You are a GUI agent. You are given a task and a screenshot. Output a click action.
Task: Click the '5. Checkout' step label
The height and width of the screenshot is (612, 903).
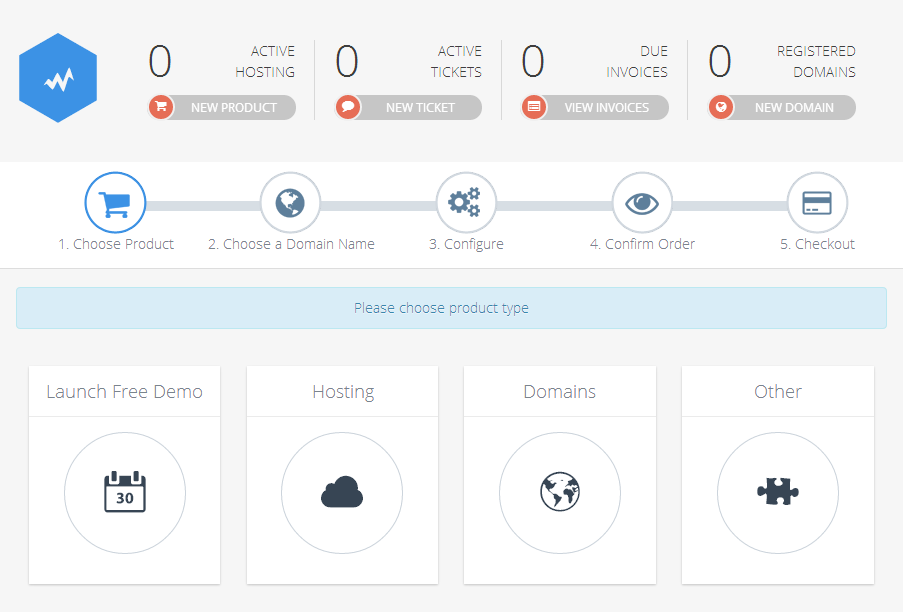tap(817, 244)
